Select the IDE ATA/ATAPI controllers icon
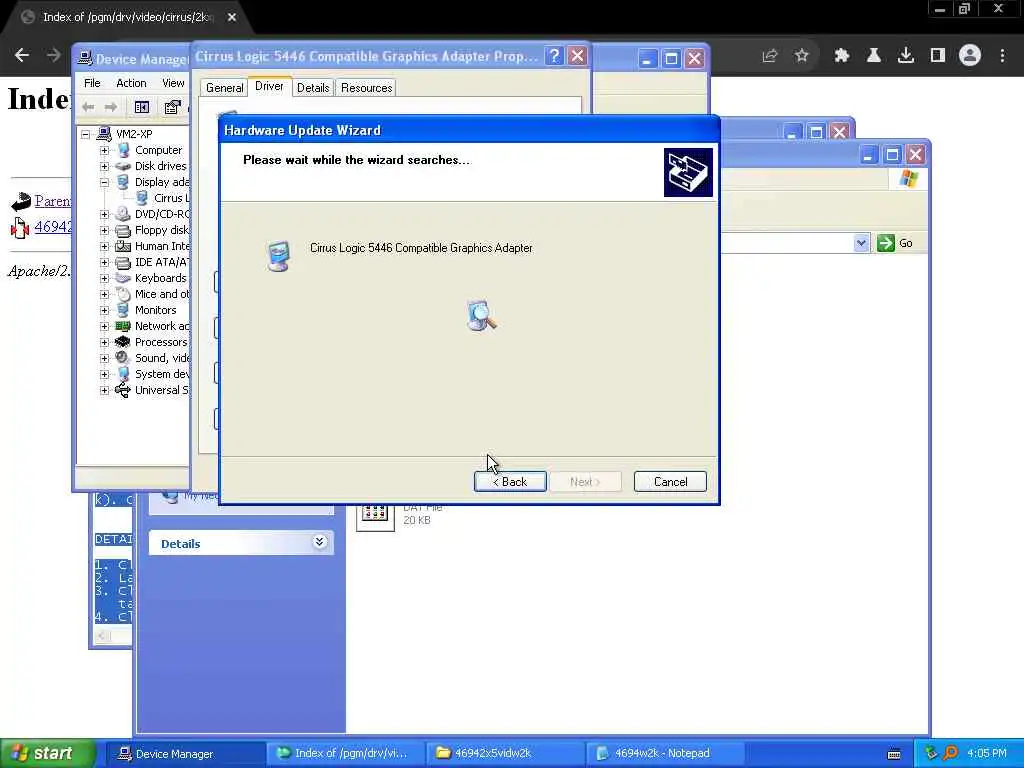Screen dimensions: 1024x768 tap(123, 263)
